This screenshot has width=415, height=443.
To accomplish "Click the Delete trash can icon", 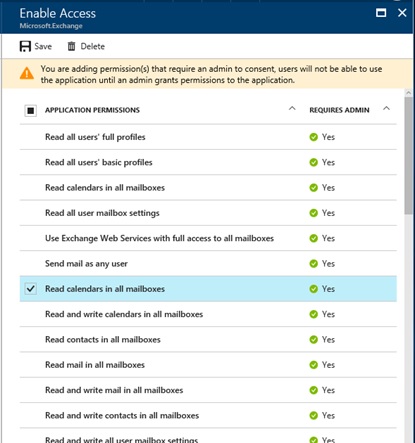I will [x=71, y=46].
